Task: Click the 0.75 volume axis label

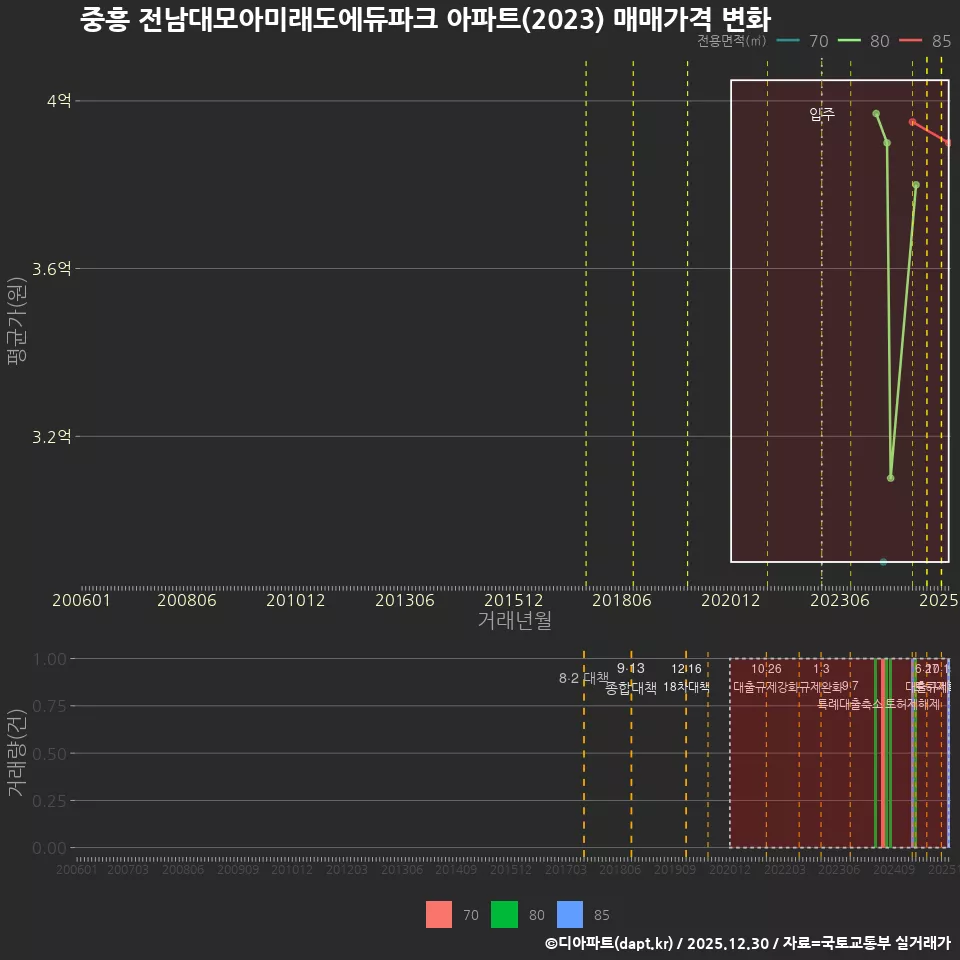Action: click(49, 706)
